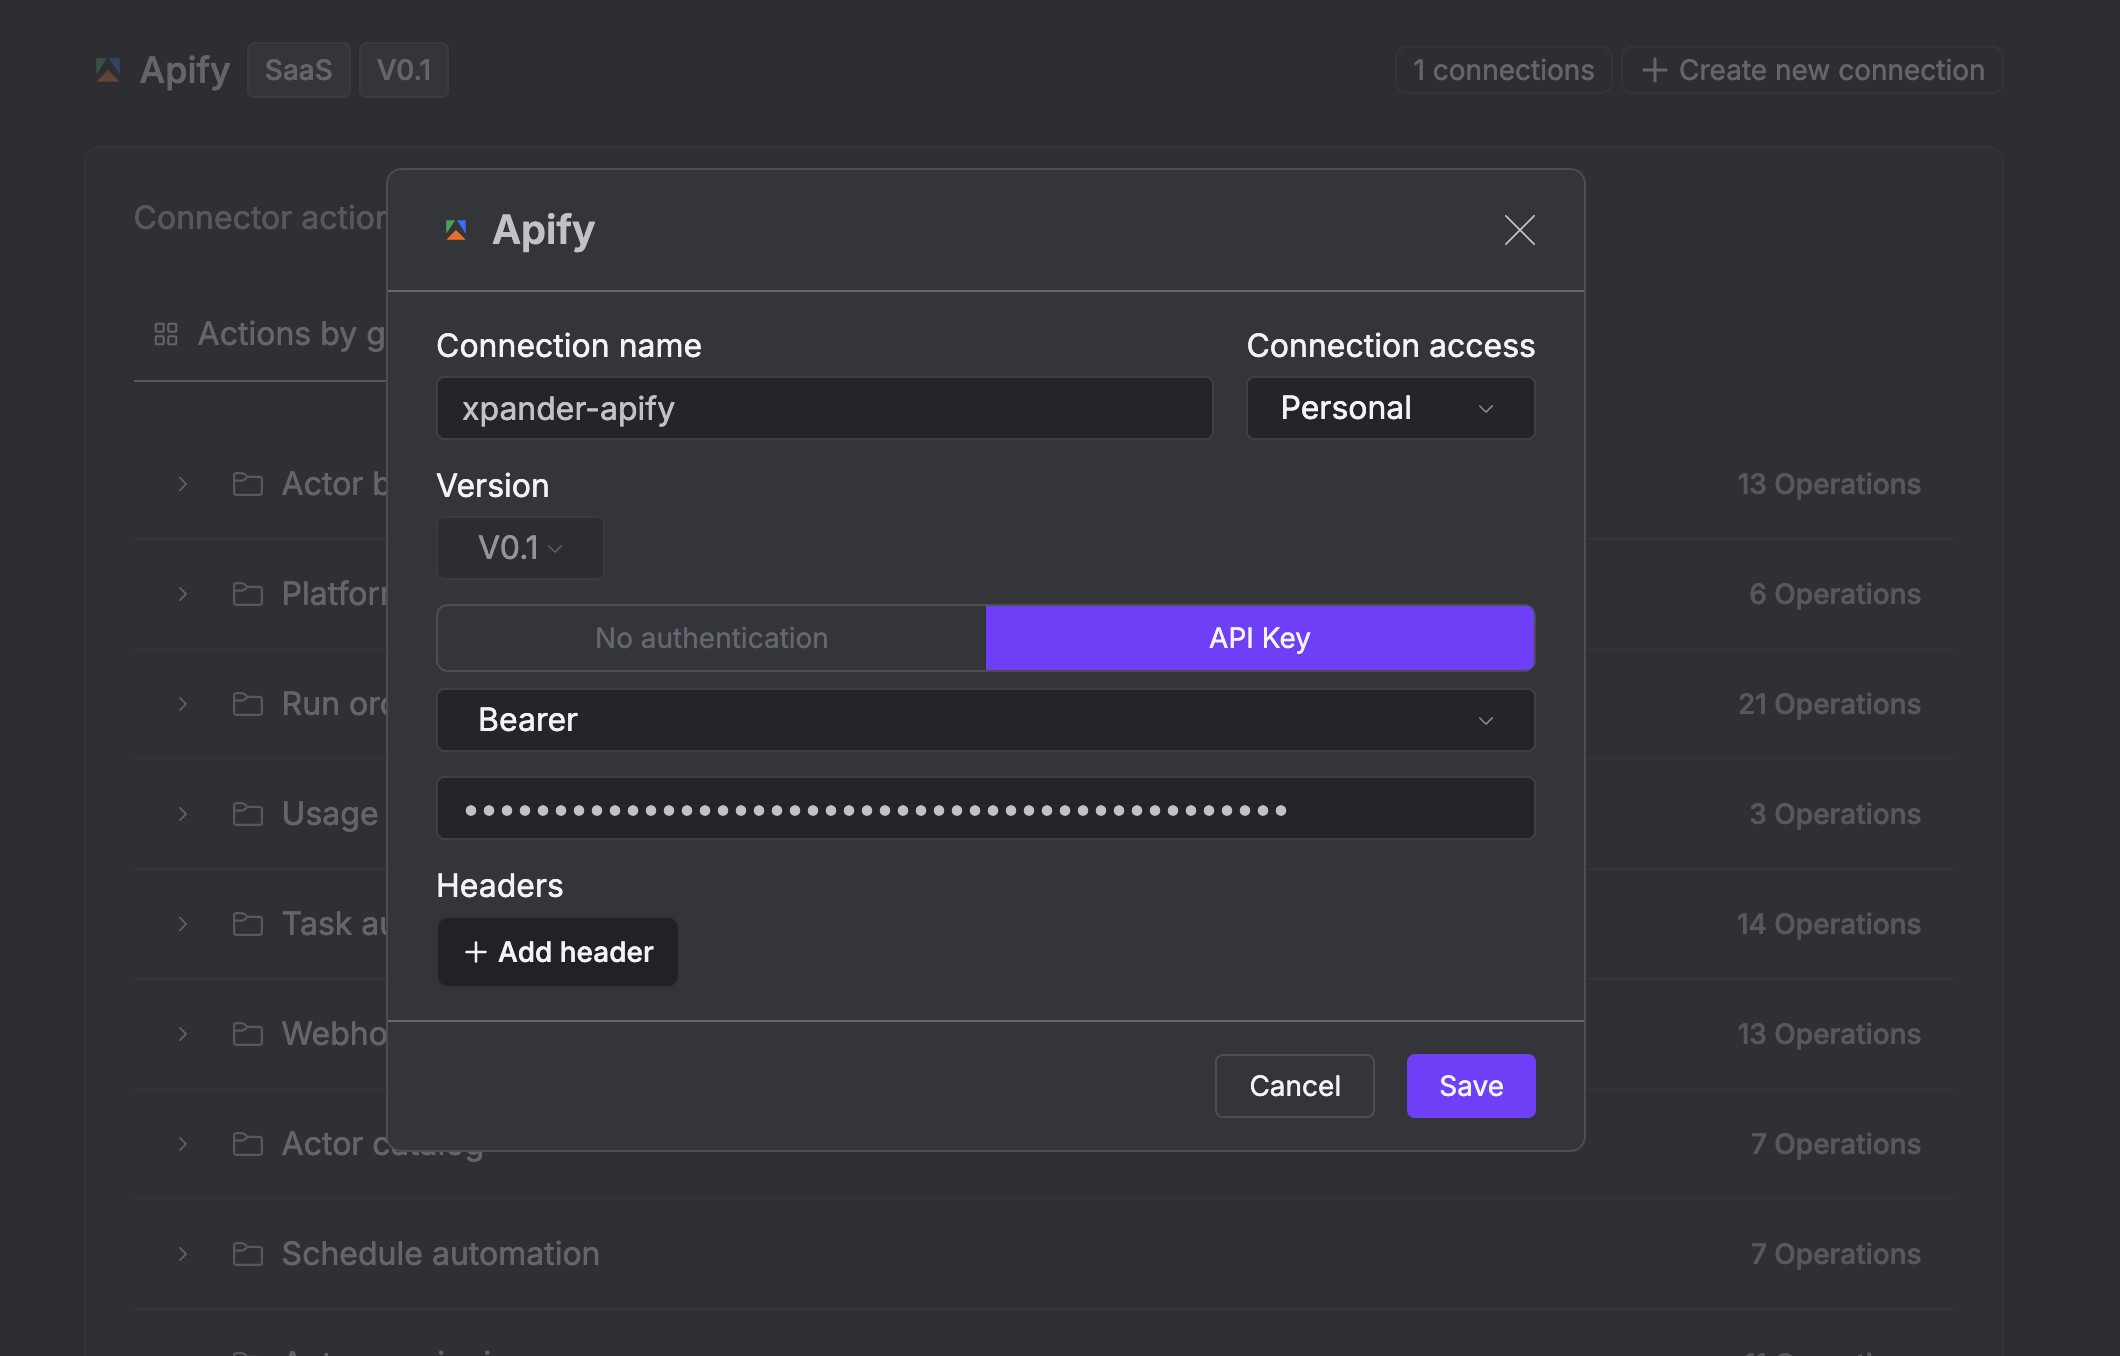Close the Apify dialog with X icon

point(1519,230)
